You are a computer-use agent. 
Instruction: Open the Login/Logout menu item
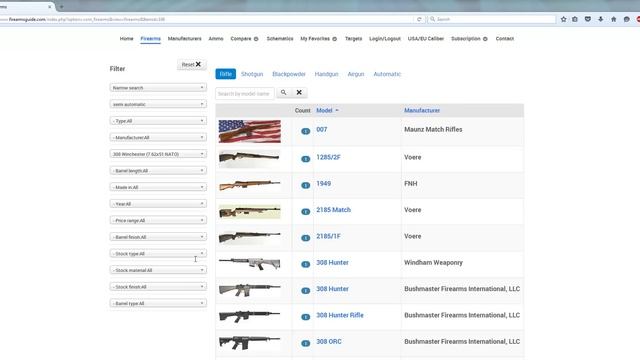pos(385,39)
